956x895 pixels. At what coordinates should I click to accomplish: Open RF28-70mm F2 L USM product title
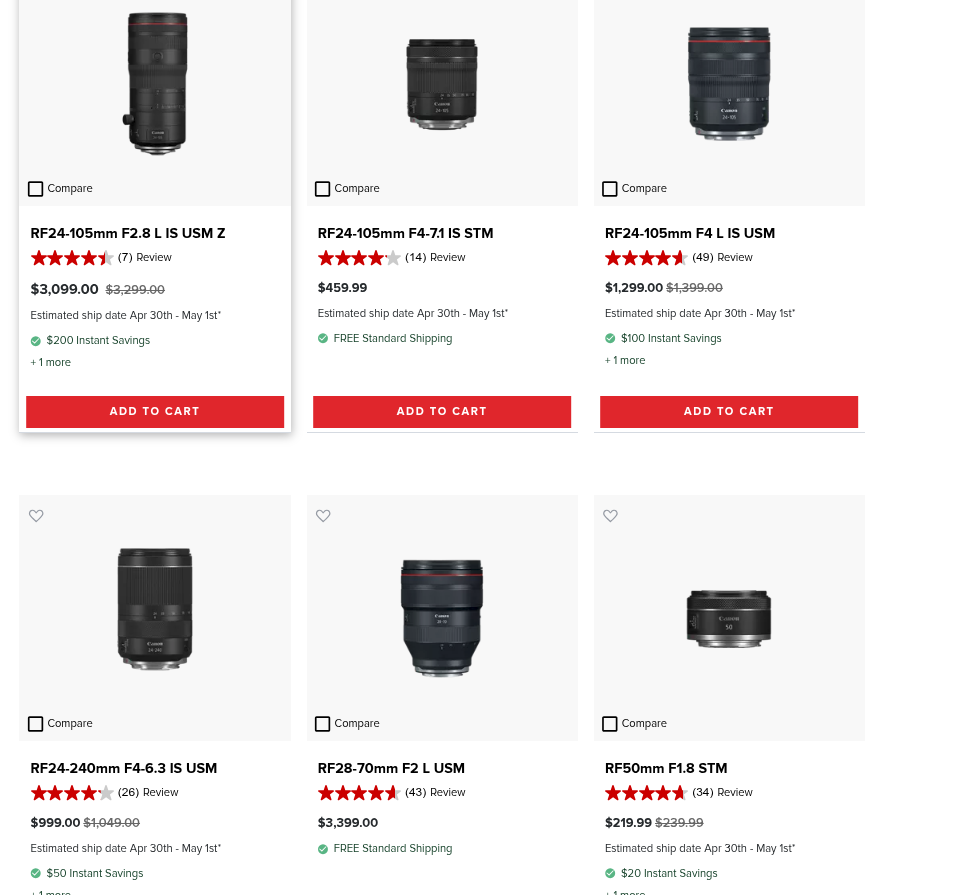[391, 768]
